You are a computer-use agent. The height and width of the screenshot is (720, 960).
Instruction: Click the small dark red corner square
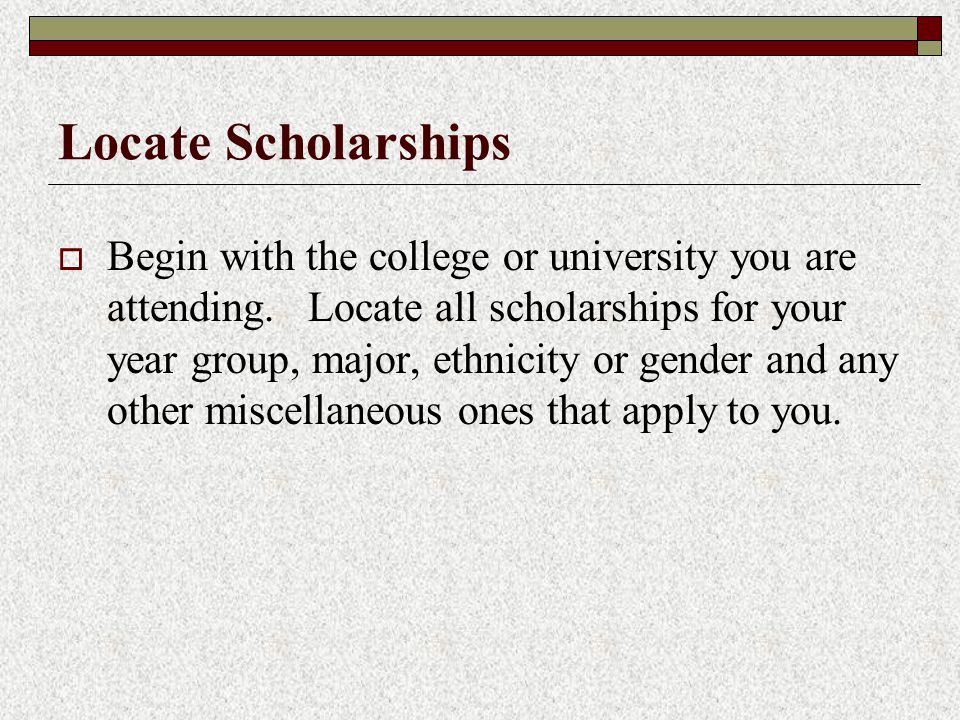pos(929,29)
